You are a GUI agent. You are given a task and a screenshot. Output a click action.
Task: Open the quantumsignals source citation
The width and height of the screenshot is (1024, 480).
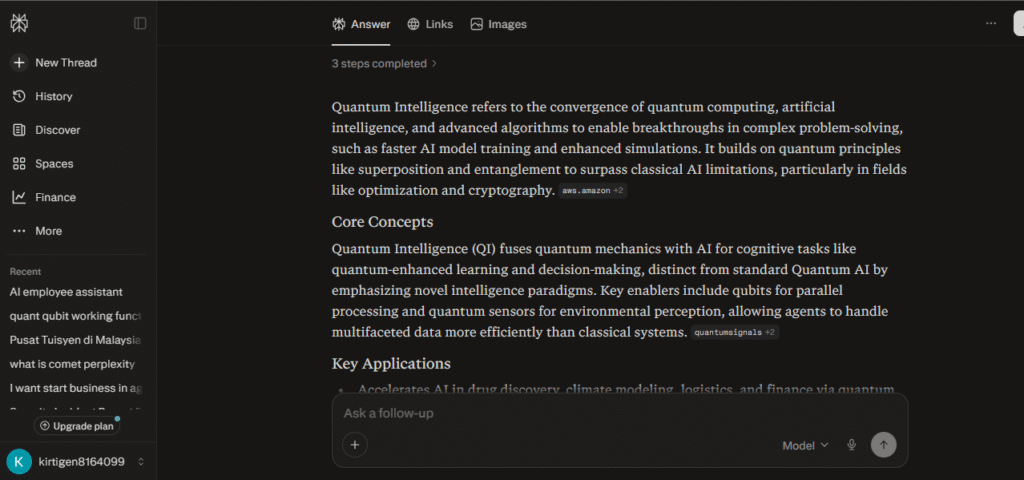click(734, 332)
